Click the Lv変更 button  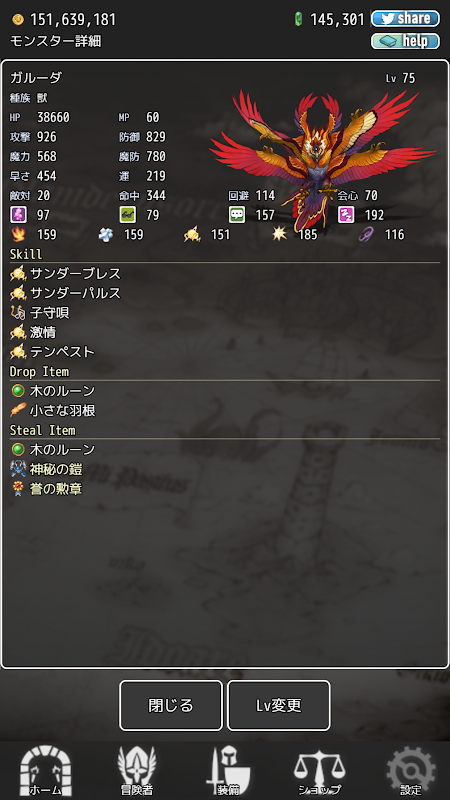pyautogui.click(x=279, y=705)
